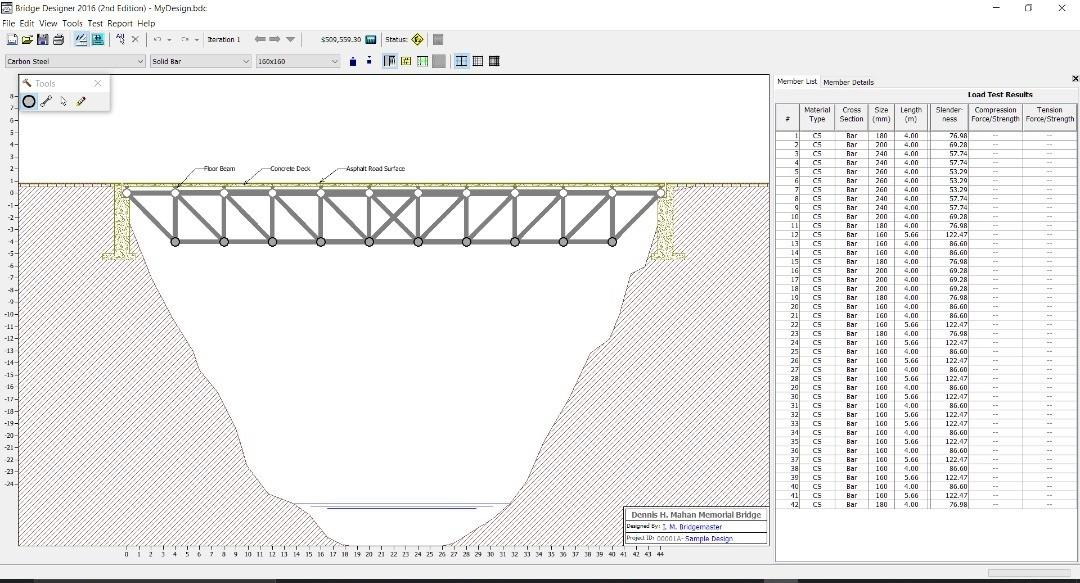
Task: Close the floating Tools palette
Action: click(x=97, y=83)
